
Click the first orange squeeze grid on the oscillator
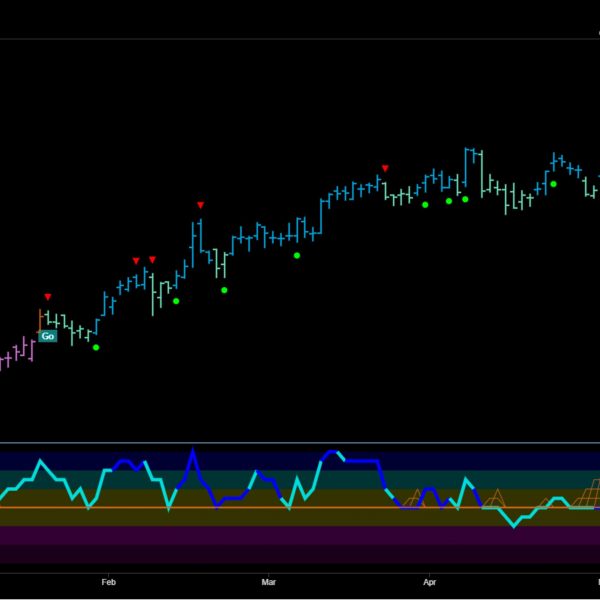[x=413, y=498]
